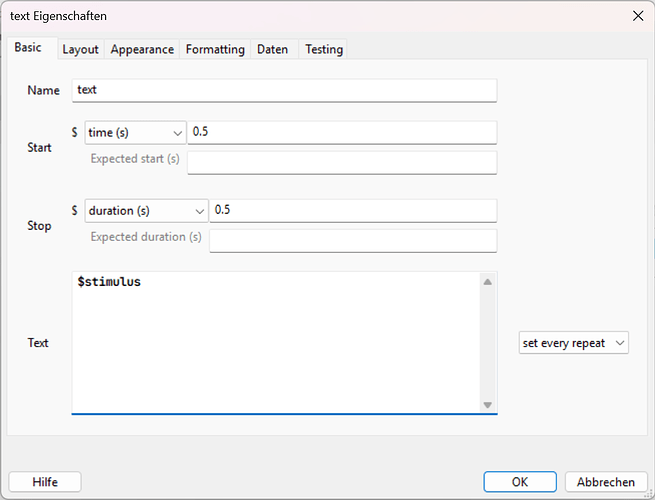The image size is (655, 500).
Task: Click the Expected duration (s) field
Action: [x=352, y=240]
